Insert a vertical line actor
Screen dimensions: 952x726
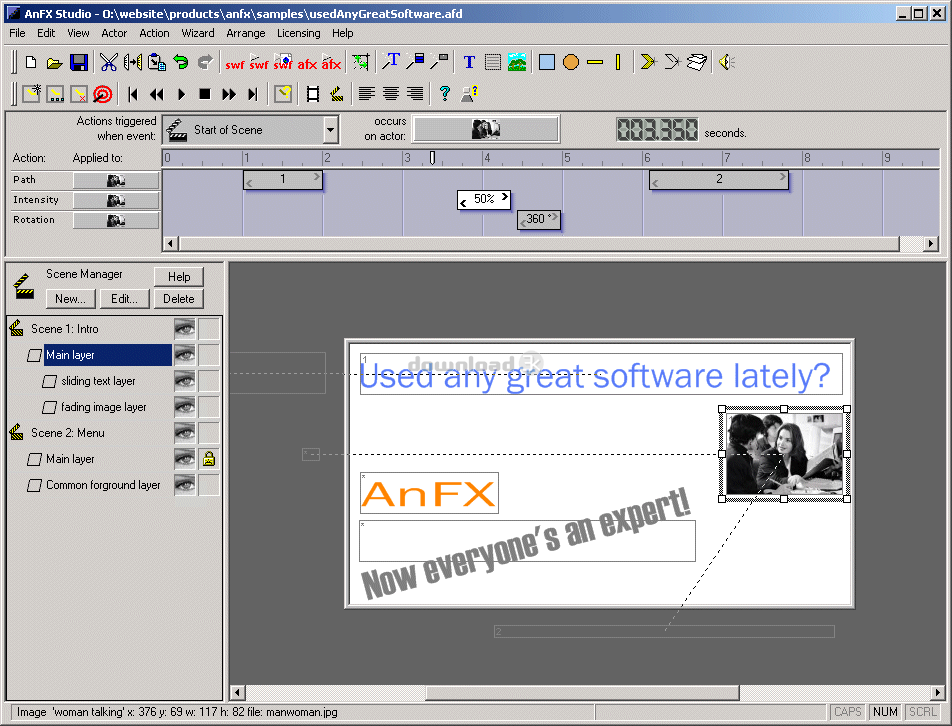(618, 62)
